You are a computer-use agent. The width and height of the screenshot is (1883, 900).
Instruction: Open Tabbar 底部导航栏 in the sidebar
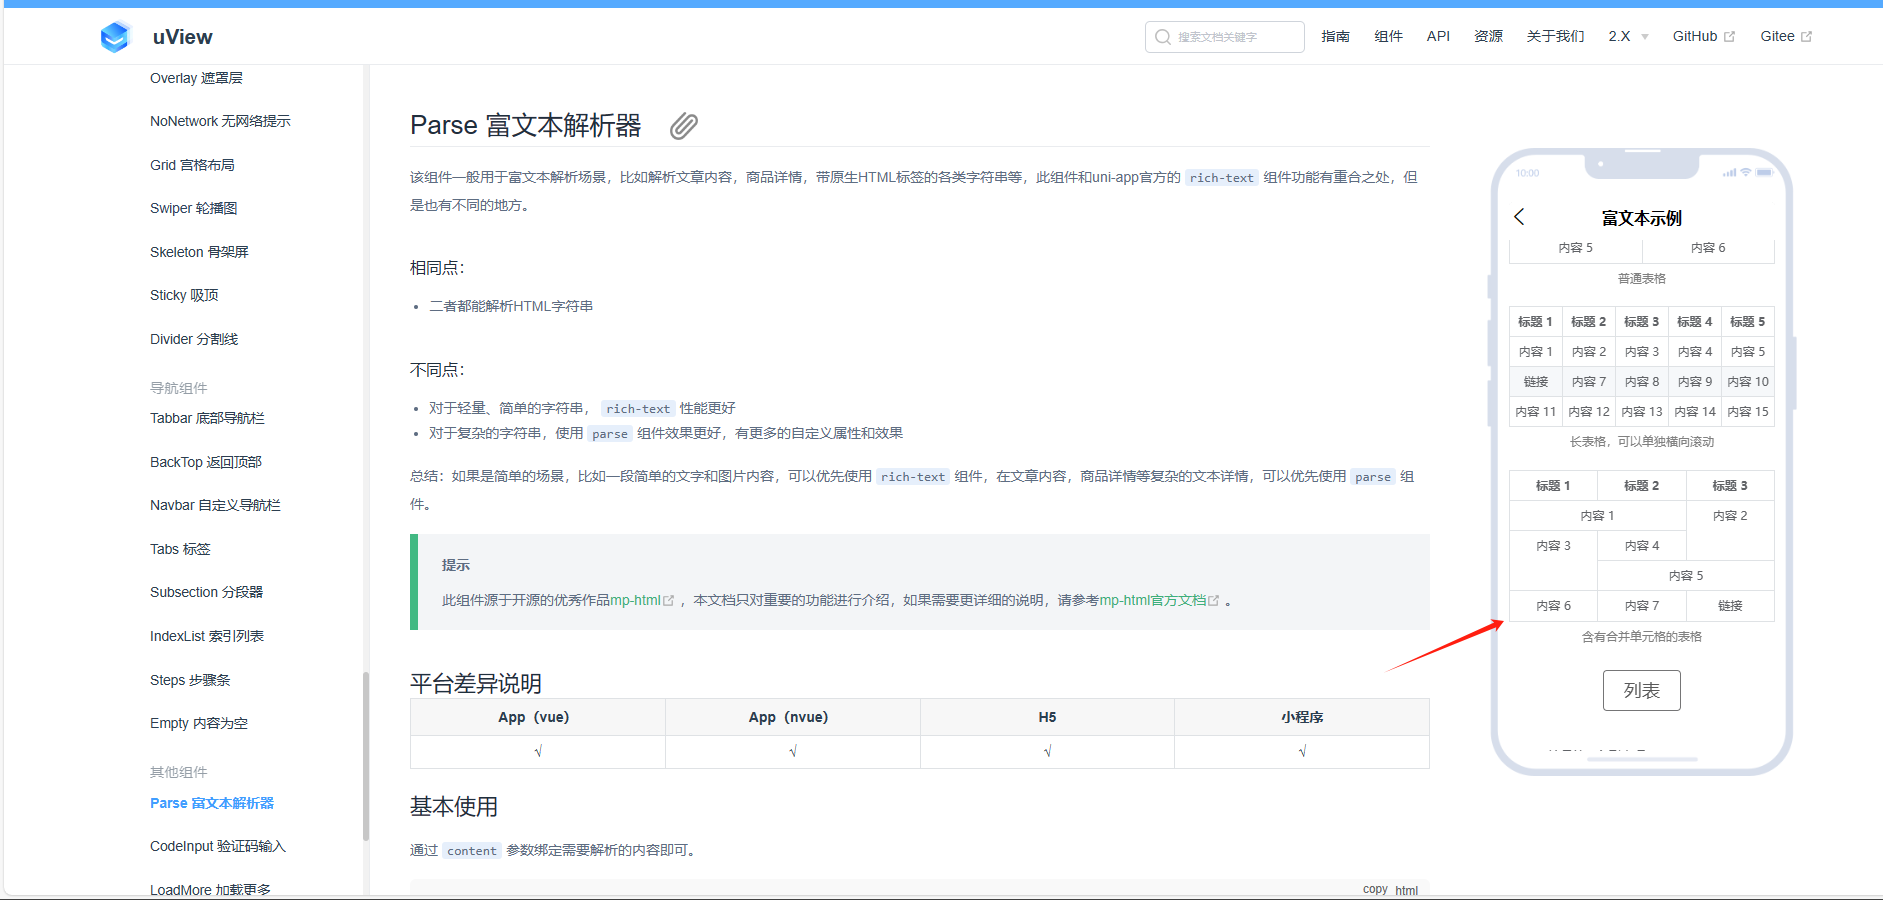point(207,418)
